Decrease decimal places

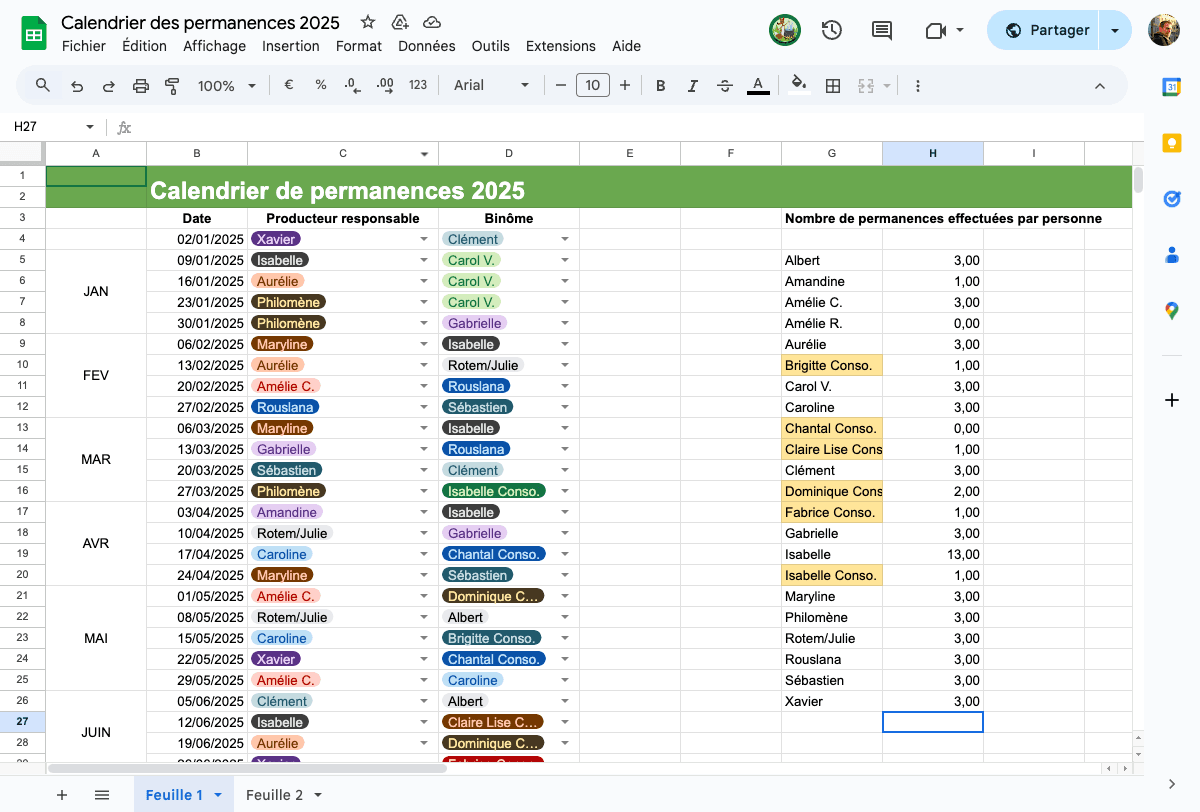point(352,85)
